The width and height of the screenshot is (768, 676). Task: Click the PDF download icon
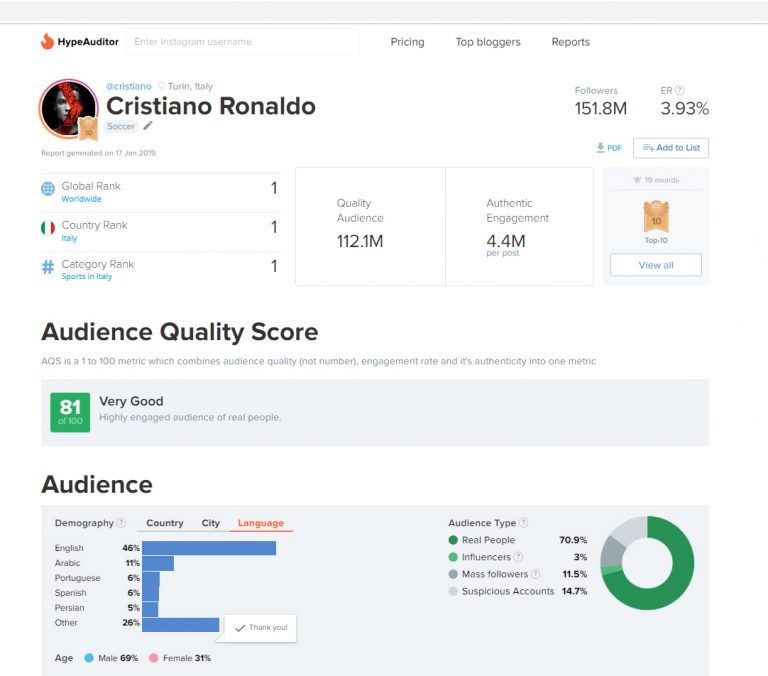pos(600,147)
